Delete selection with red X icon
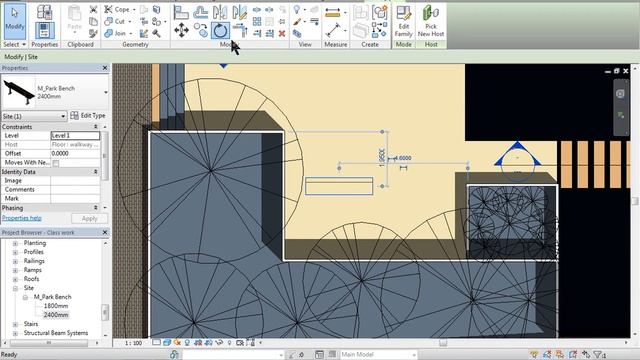640x360 pixels. pyautogui.click(x=282, y=33)
